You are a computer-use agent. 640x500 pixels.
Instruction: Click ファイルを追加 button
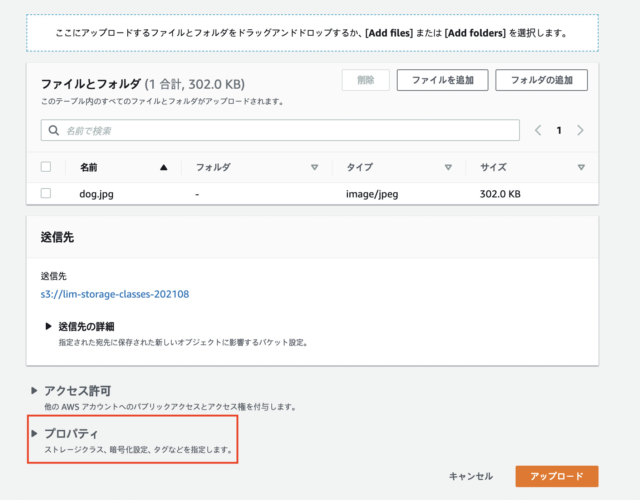tap(442, 80)
